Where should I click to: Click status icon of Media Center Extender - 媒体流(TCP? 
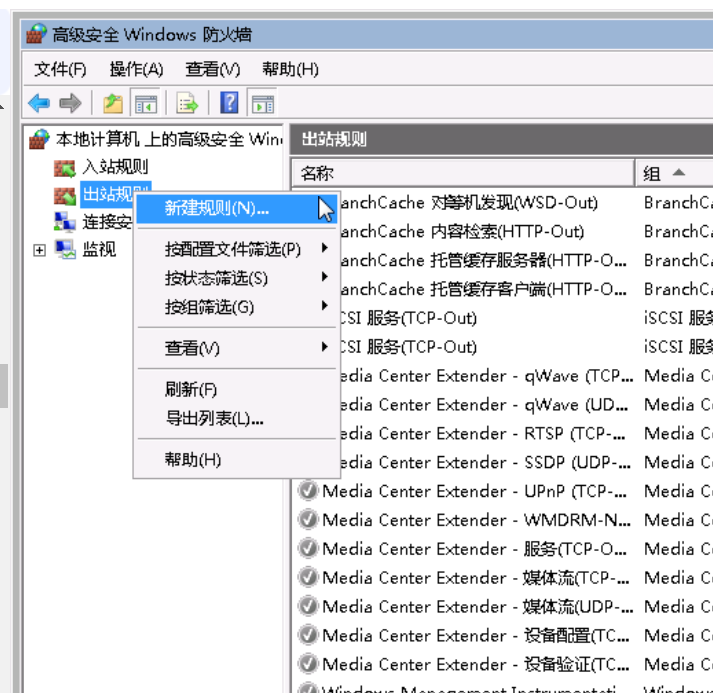coord(308,577)
